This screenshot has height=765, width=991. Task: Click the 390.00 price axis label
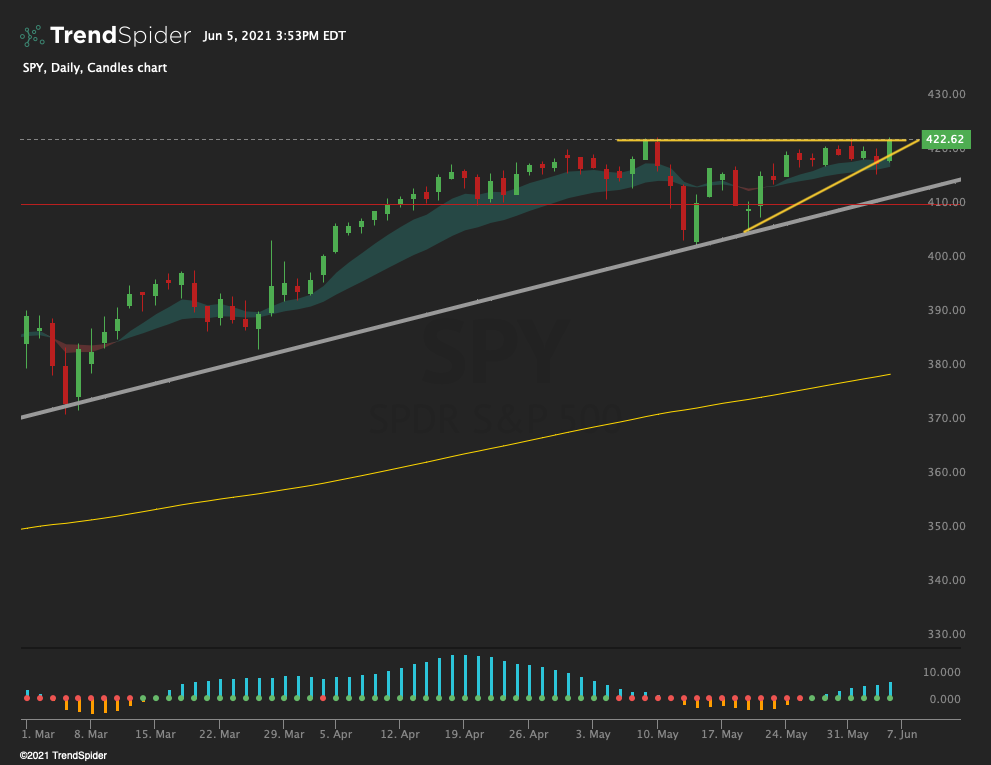946,310
